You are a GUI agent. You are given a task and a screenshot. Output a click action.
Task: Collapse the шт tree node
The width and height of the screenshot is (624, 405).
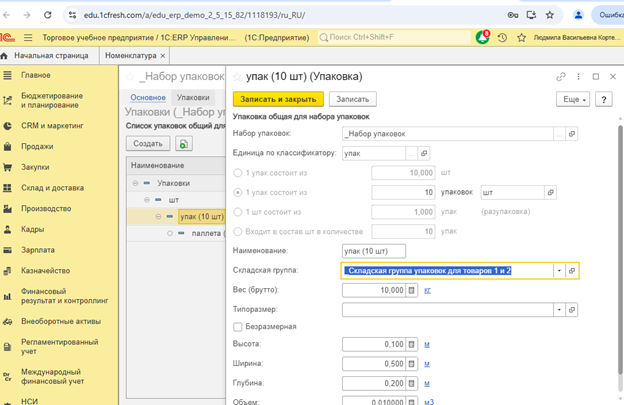pyautogui.click(x=147, y=200)
